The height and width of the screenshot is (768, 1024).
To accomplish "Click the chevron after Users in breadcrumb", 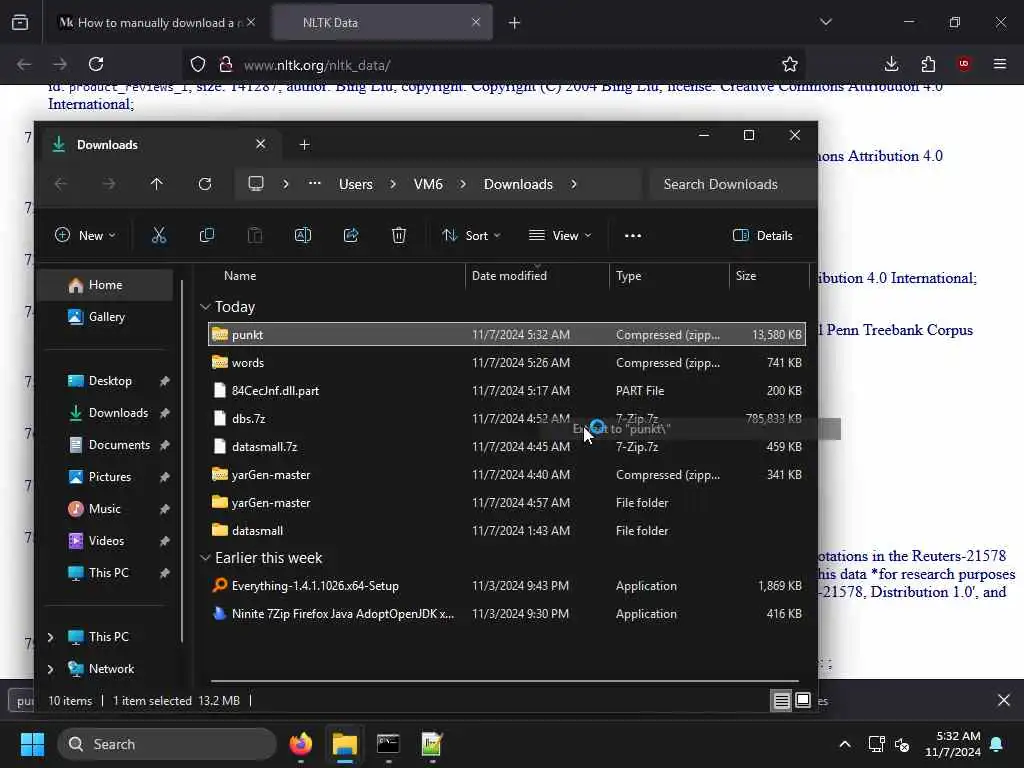I will coord(393,184).
